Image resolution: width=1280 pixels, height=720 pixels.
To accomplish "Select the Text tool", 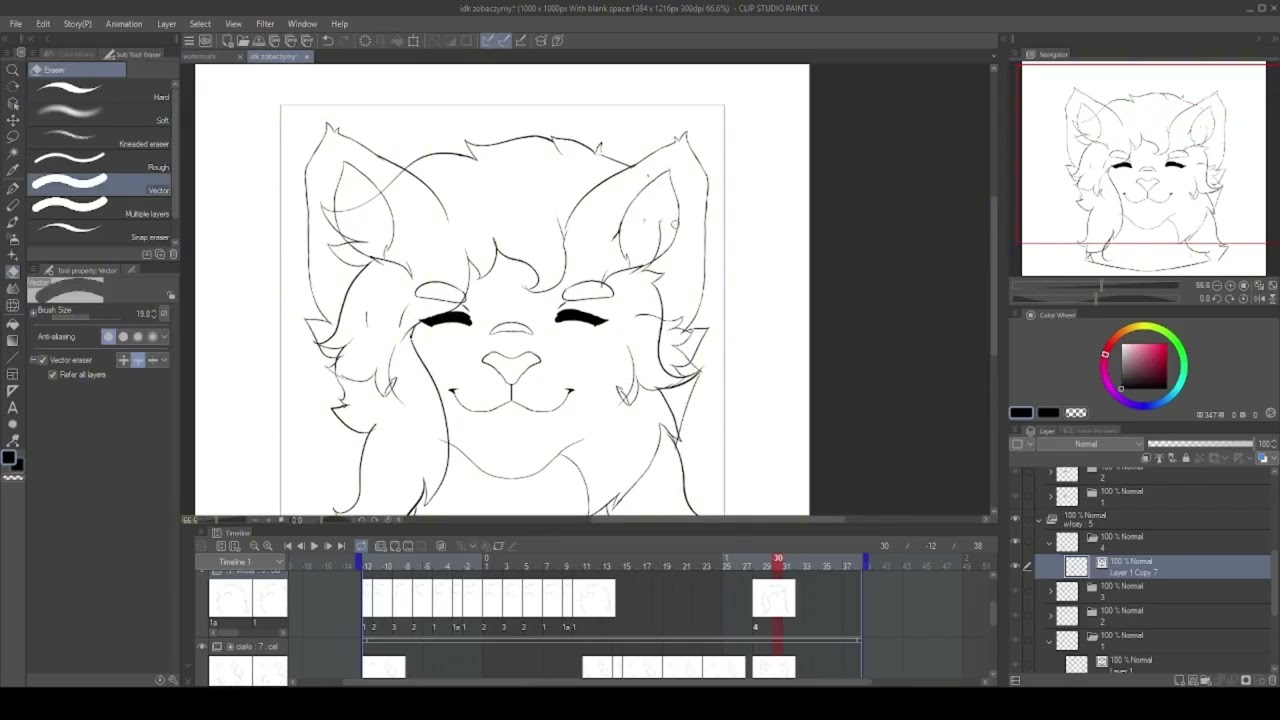I will 13,407.
